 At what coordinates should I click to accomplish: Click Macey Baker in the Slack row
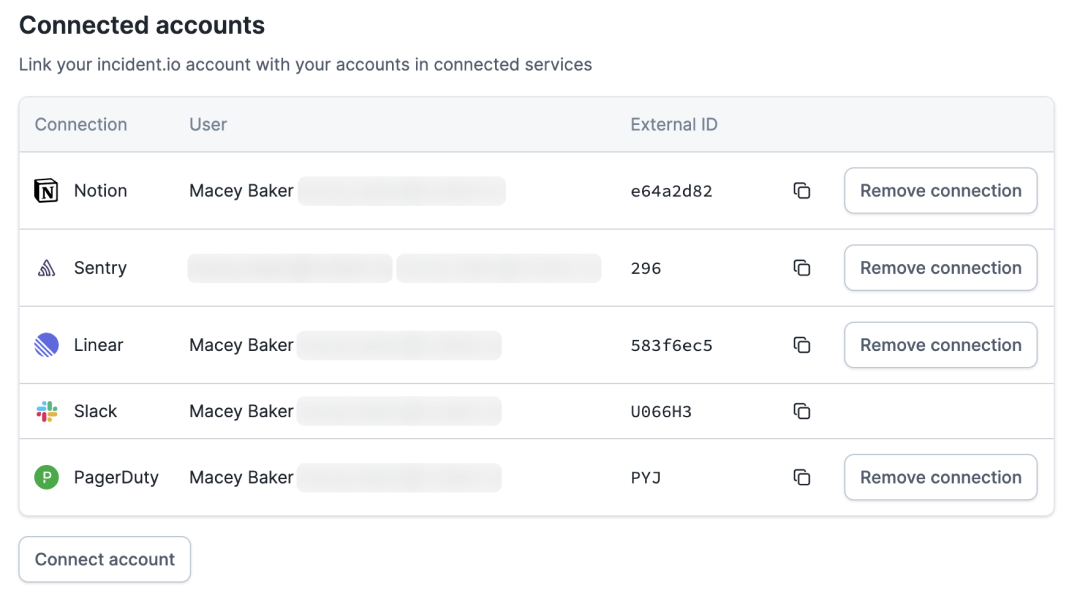click(241, 411)
